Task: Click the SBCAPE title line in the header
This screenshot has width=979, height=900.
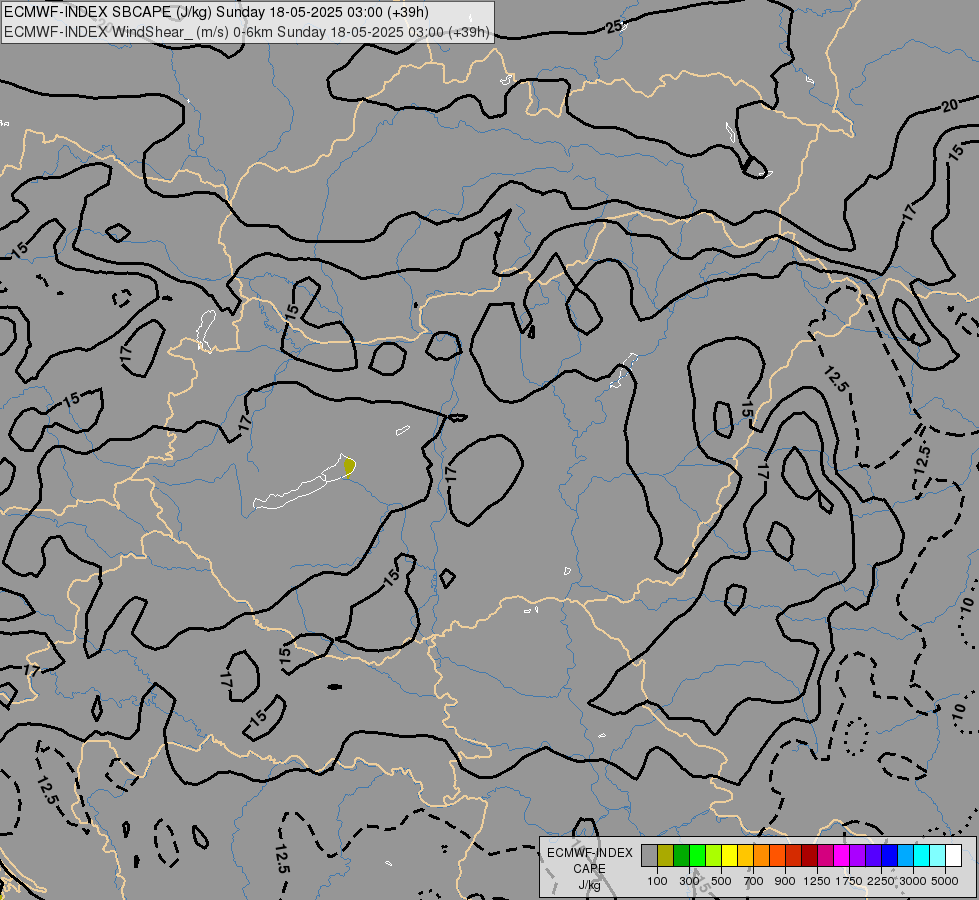Action: (217, 12)
